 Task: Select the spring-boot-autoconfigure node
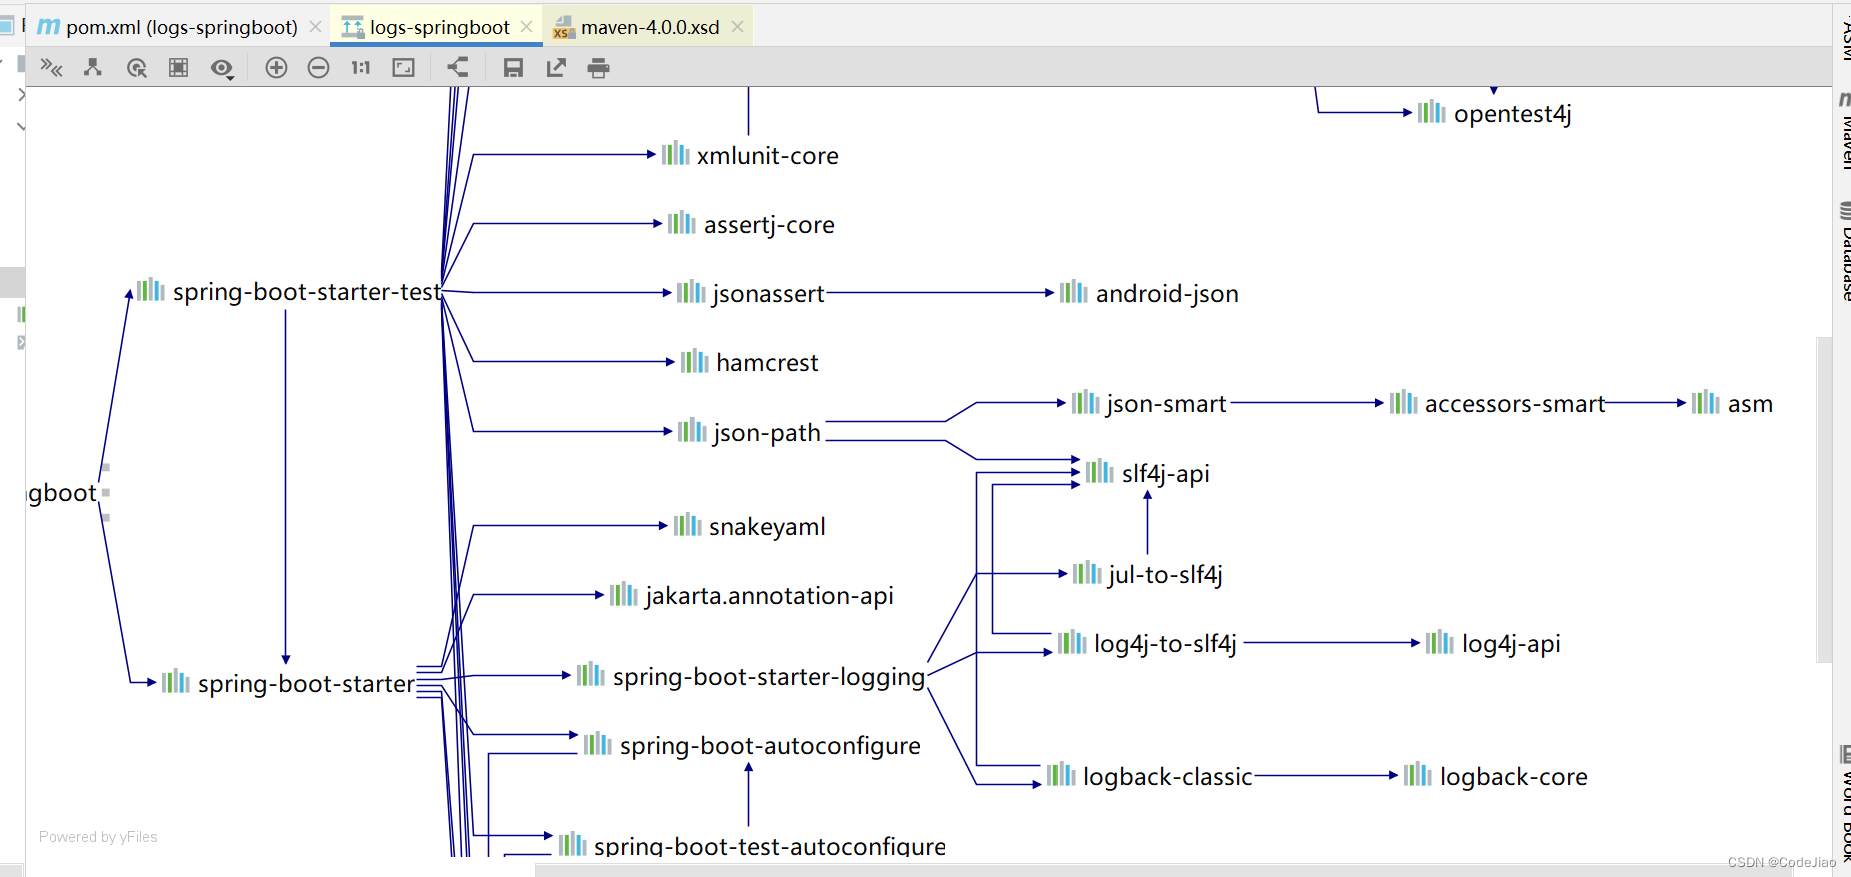[x=752, y=745]
